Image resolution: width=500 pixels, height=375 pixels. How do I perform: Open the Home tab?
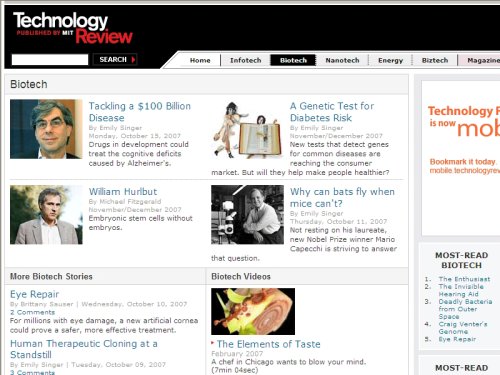(x=200, y=60)
